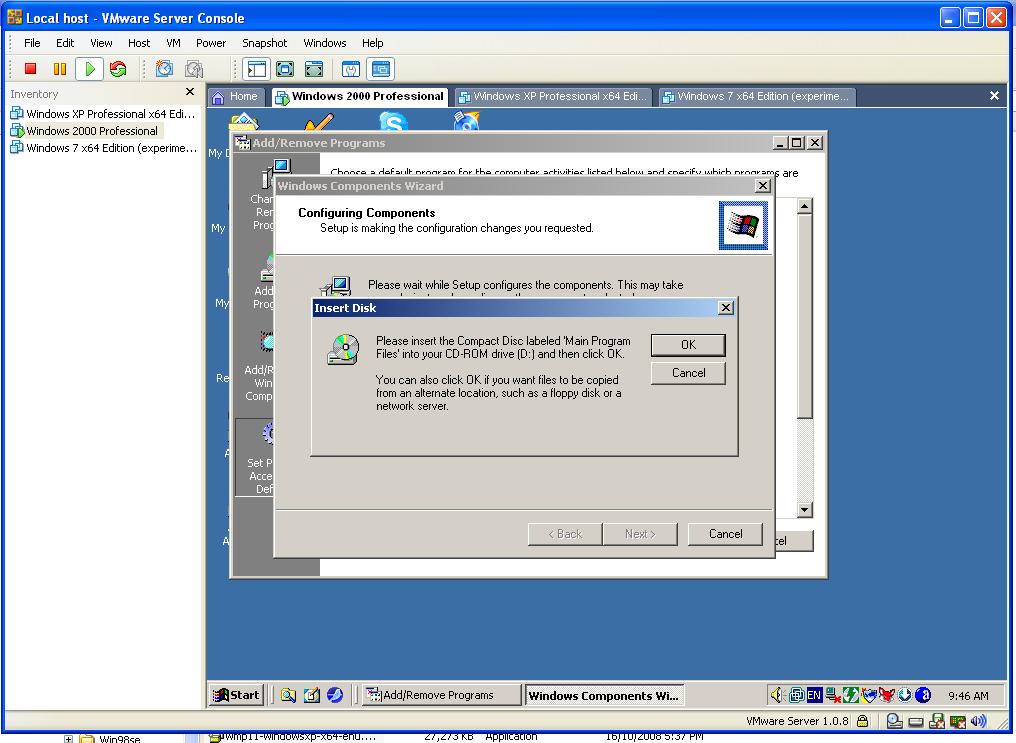Toggle the inventory panel toolbar icon
Image resolution: width=1016 pixels, height=743 pixels.
[x=257, y=69]
